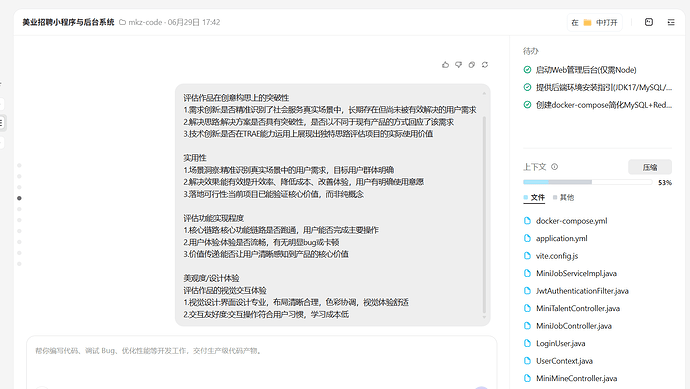Copy the message using the copy icon
The height and width of the screenshot is (389, 690).
[x=472, y=65]
